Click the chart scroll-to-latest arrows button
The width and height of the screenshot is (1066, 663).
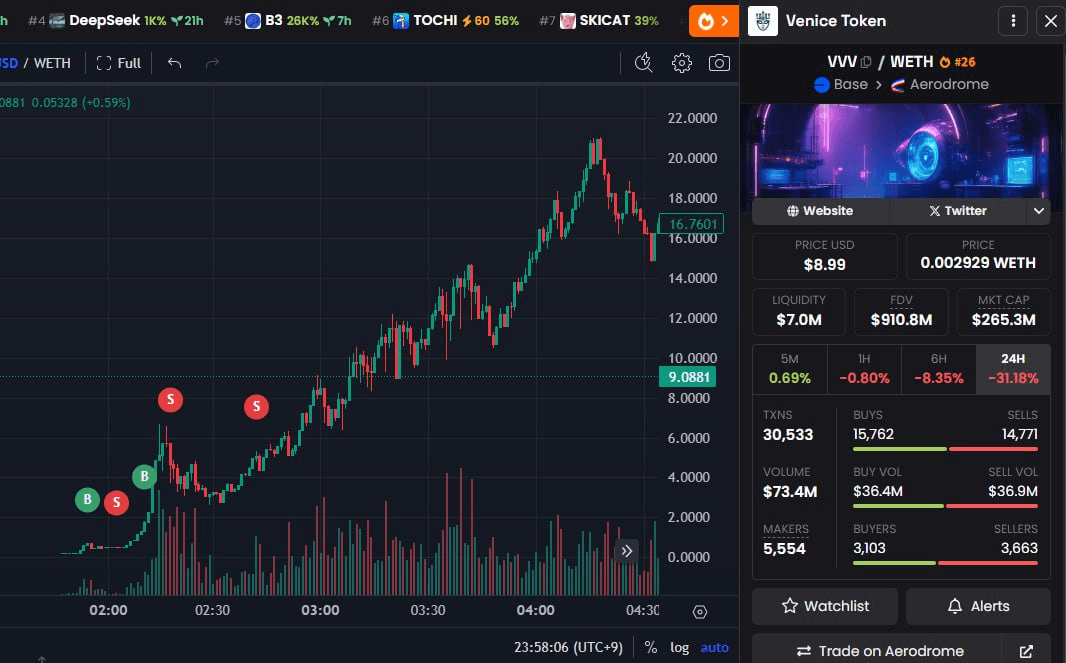[x=626, y=551]
